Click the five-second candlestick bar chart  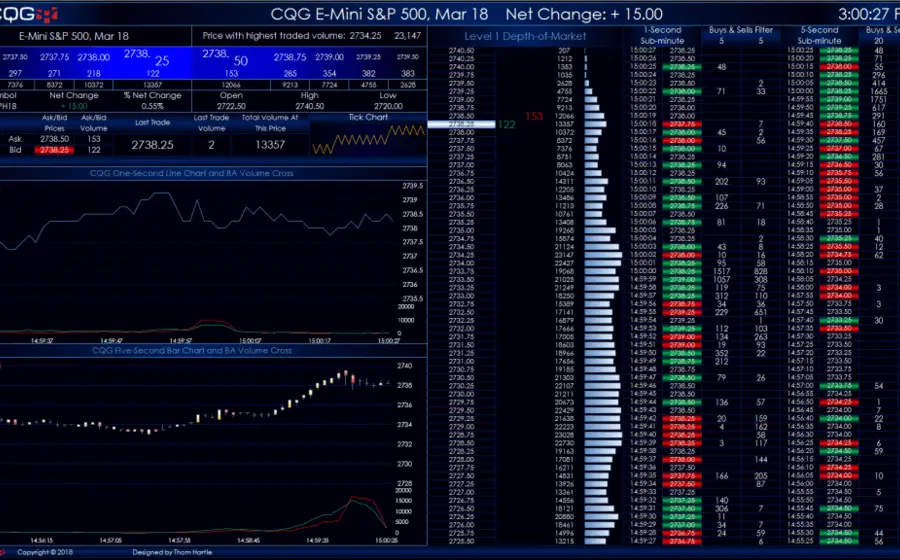point(195,402)
